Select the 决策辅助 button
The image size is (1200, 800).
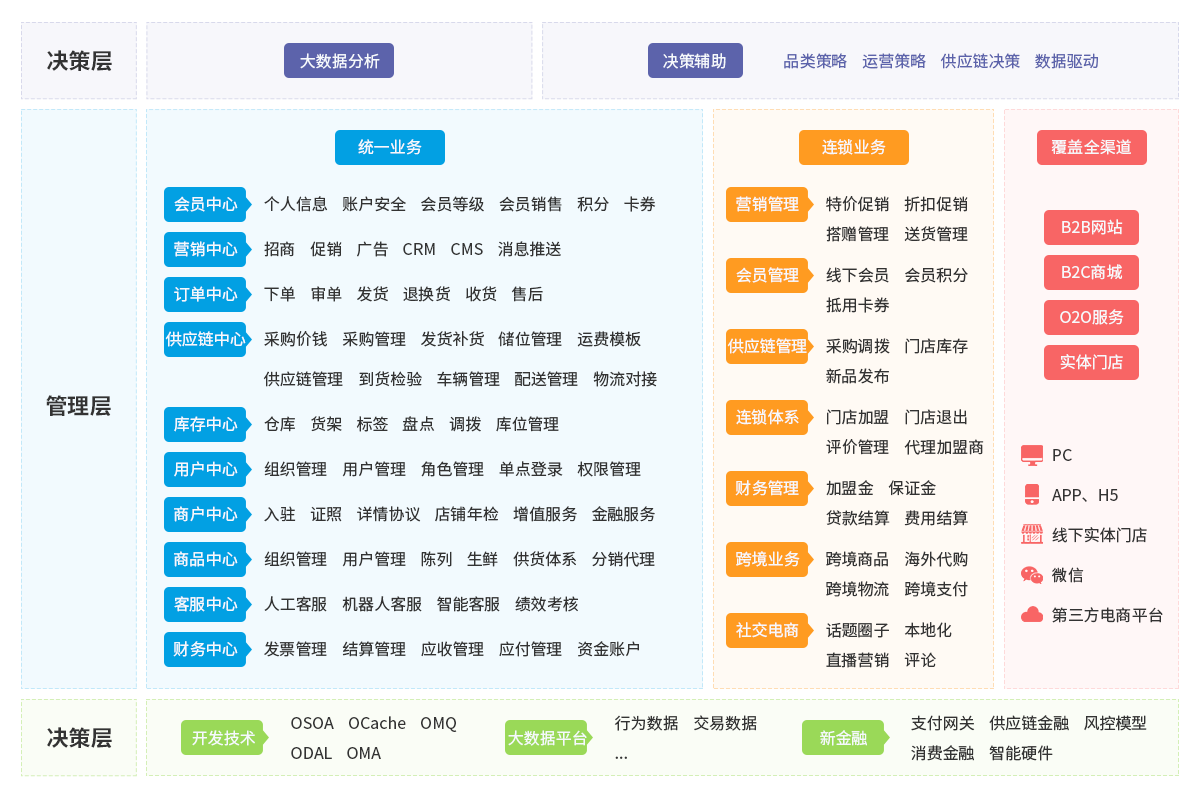click(695, 61)
